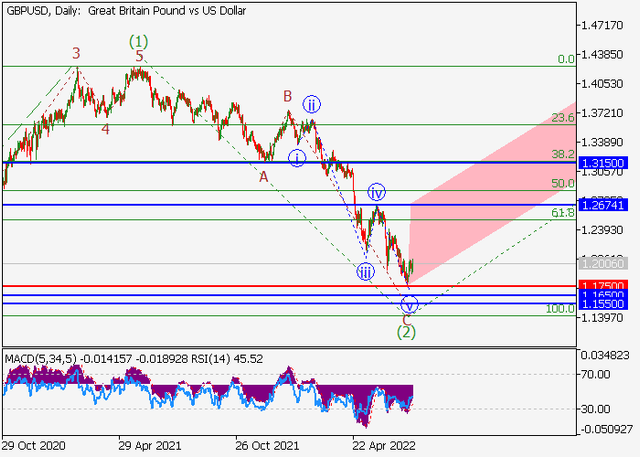640x457 pixels.
Task: Click the 0.034823 indicator scale value
Action: (607, 356)
